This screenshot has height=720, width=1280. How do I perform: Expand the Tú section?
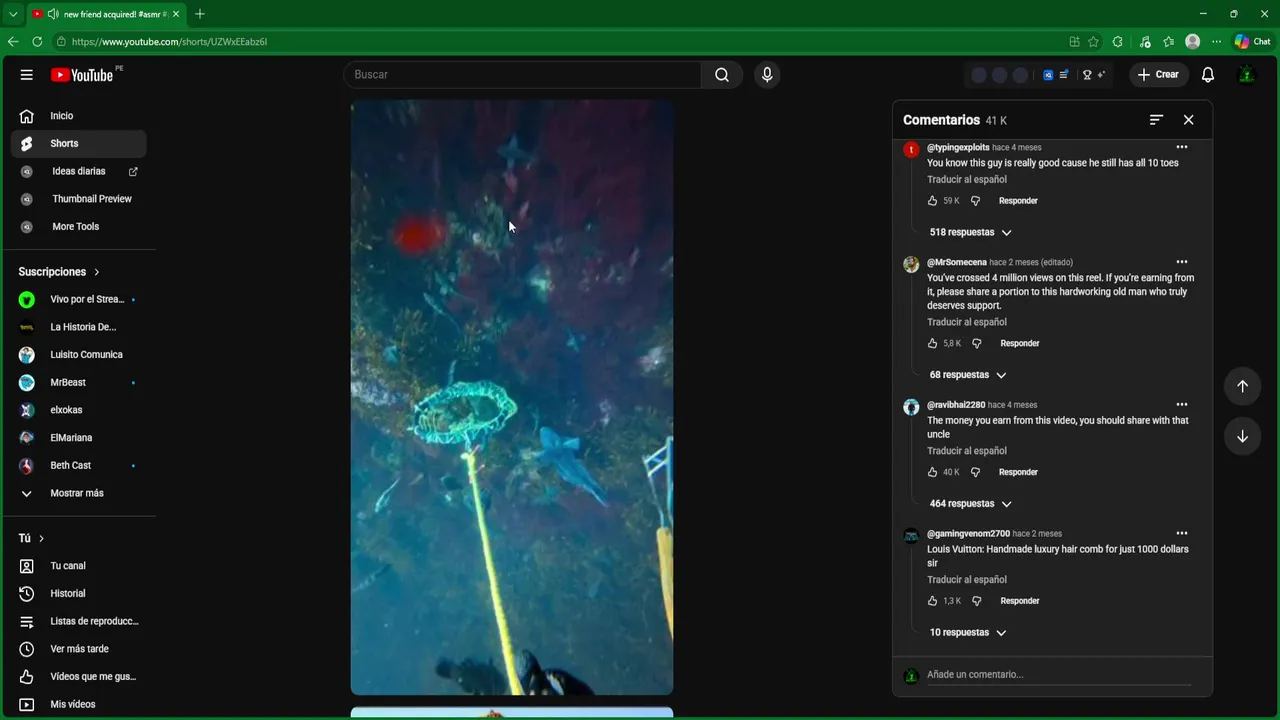coord(32,538)
